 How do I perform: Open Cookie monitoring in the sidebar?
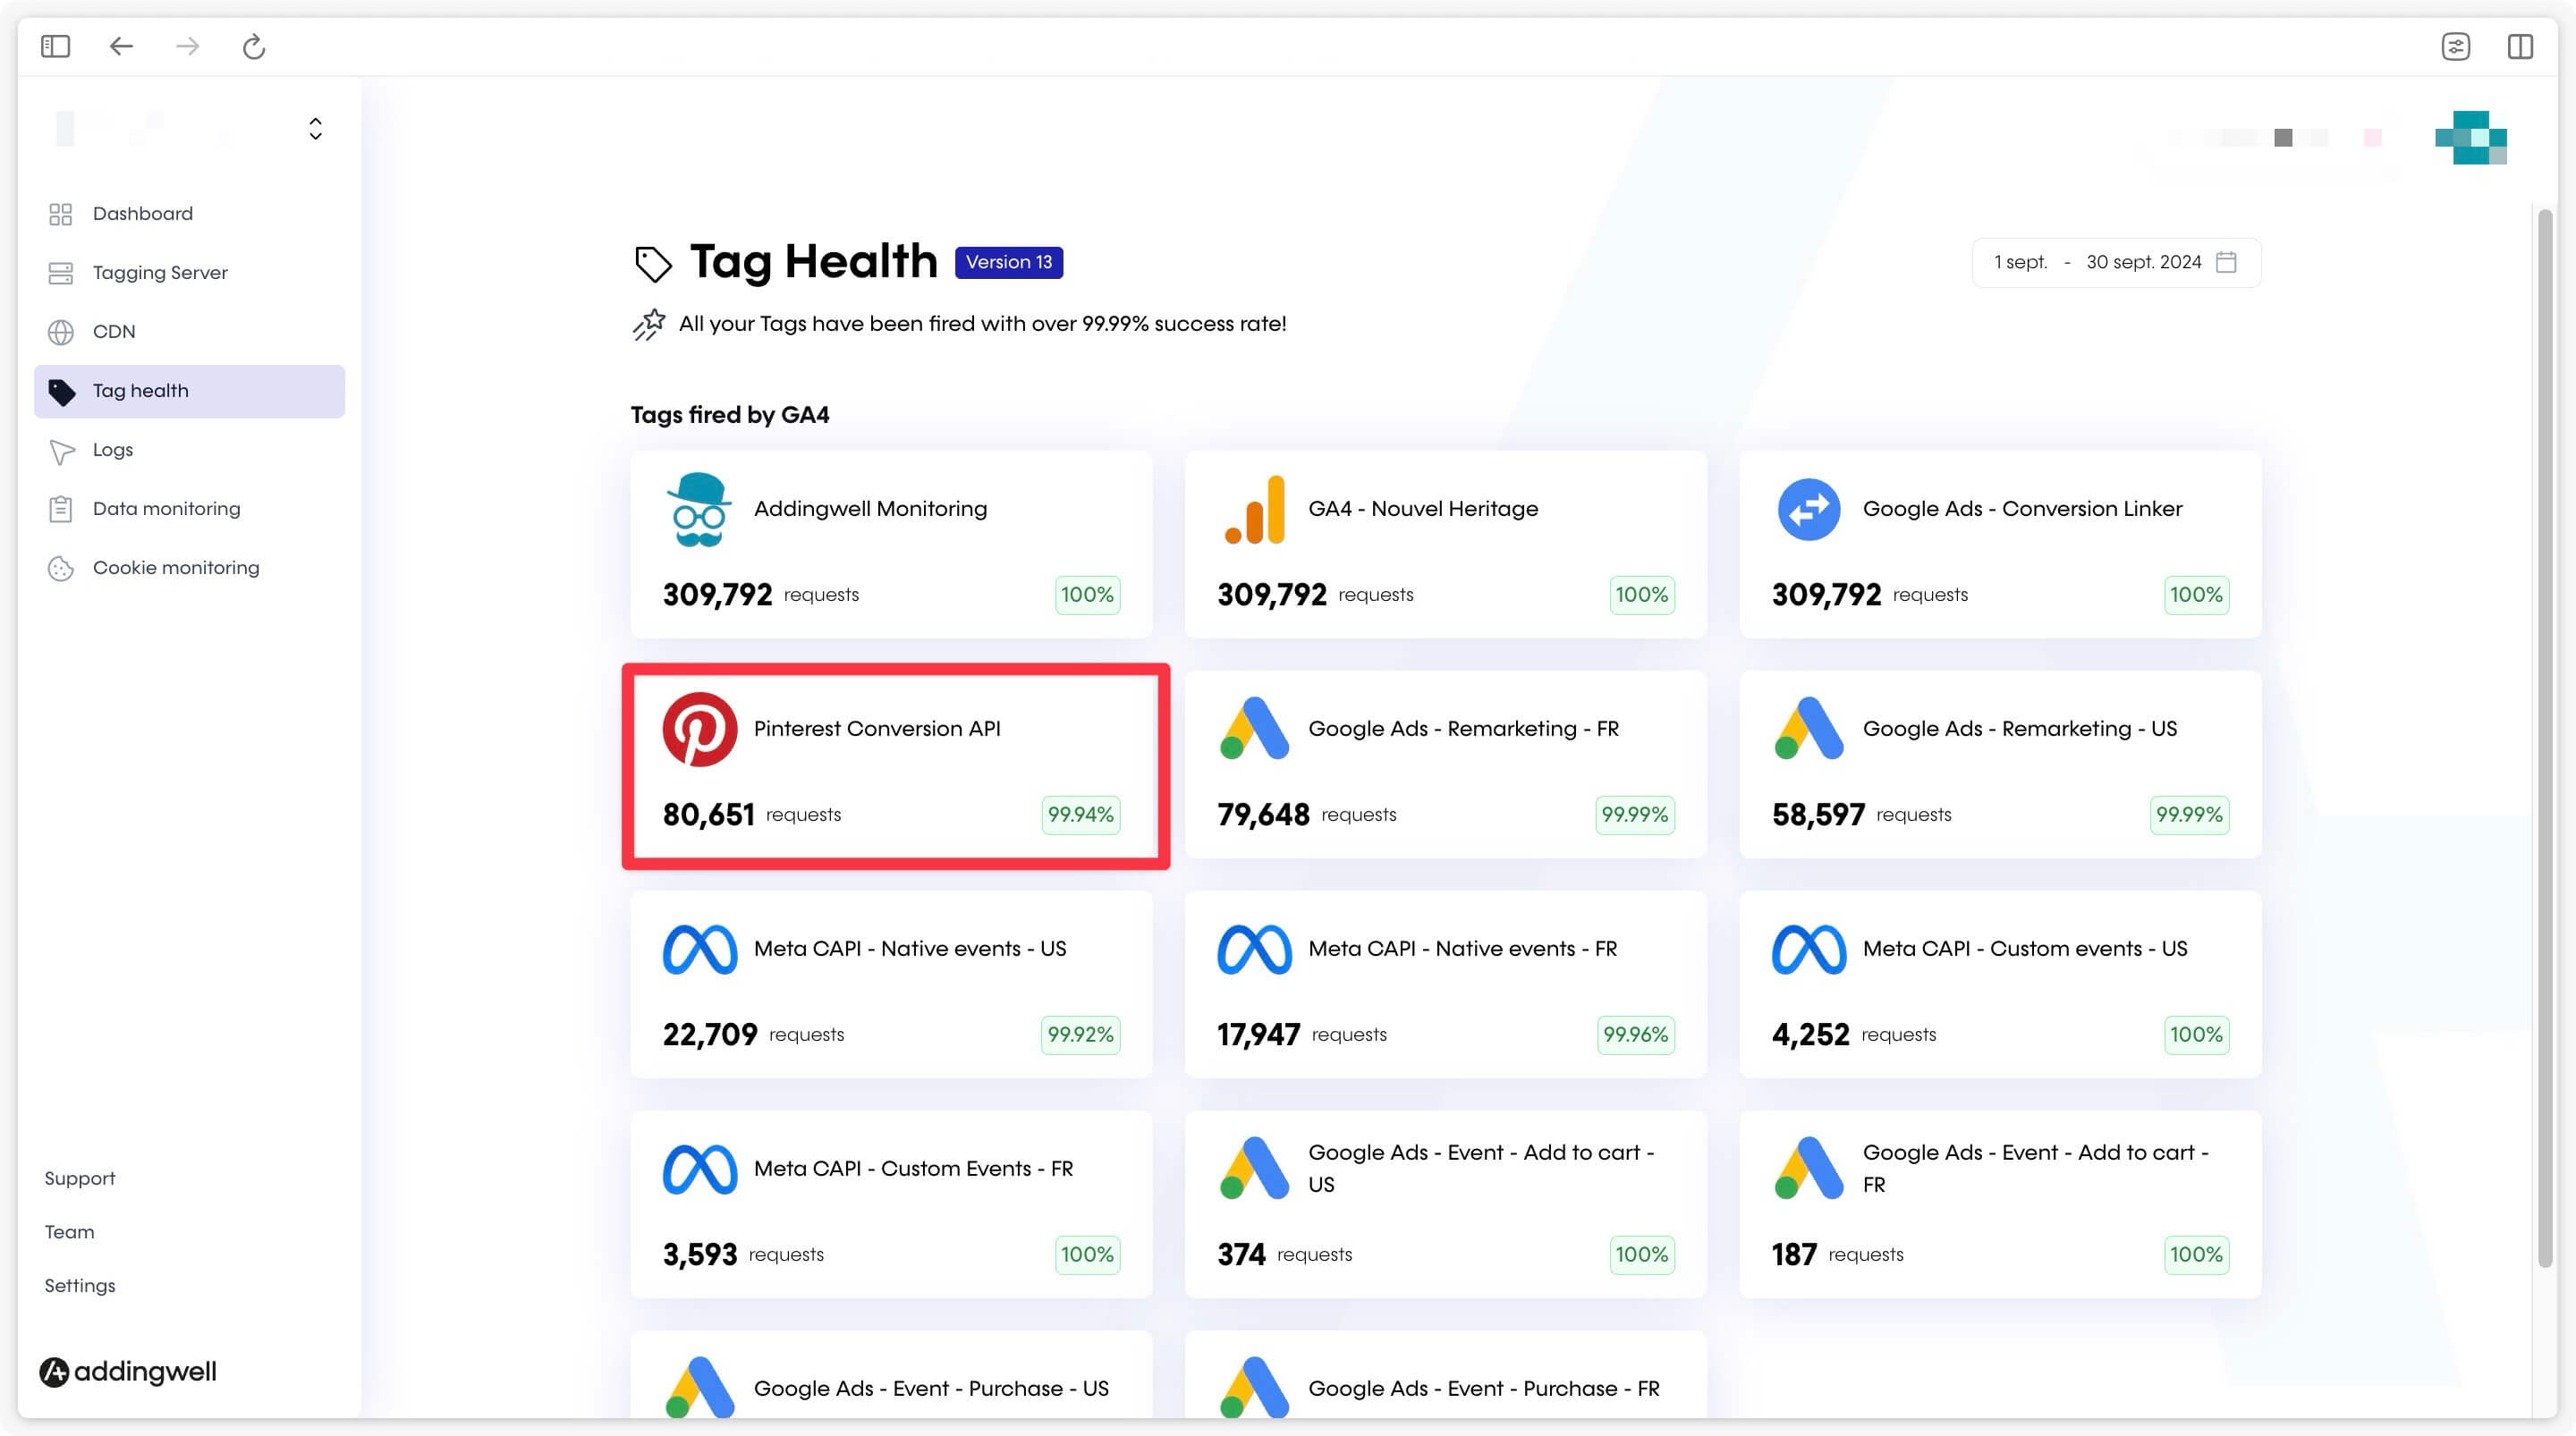[189, 568]
